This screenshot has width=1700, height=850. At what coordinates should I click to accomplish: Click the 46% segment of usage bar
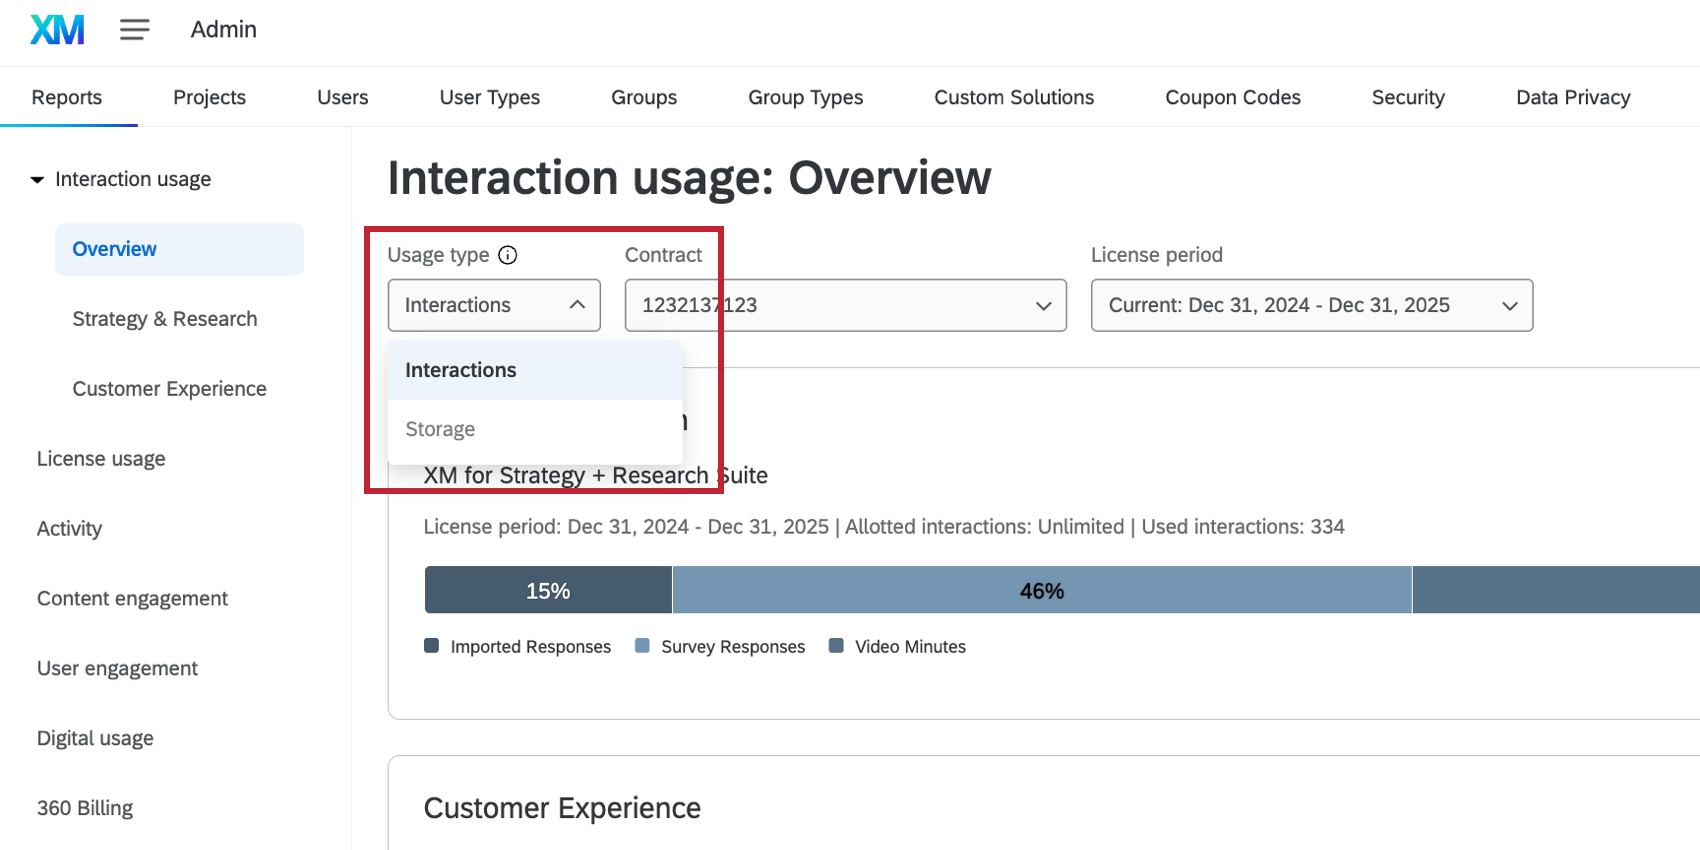coord(1041,591)
